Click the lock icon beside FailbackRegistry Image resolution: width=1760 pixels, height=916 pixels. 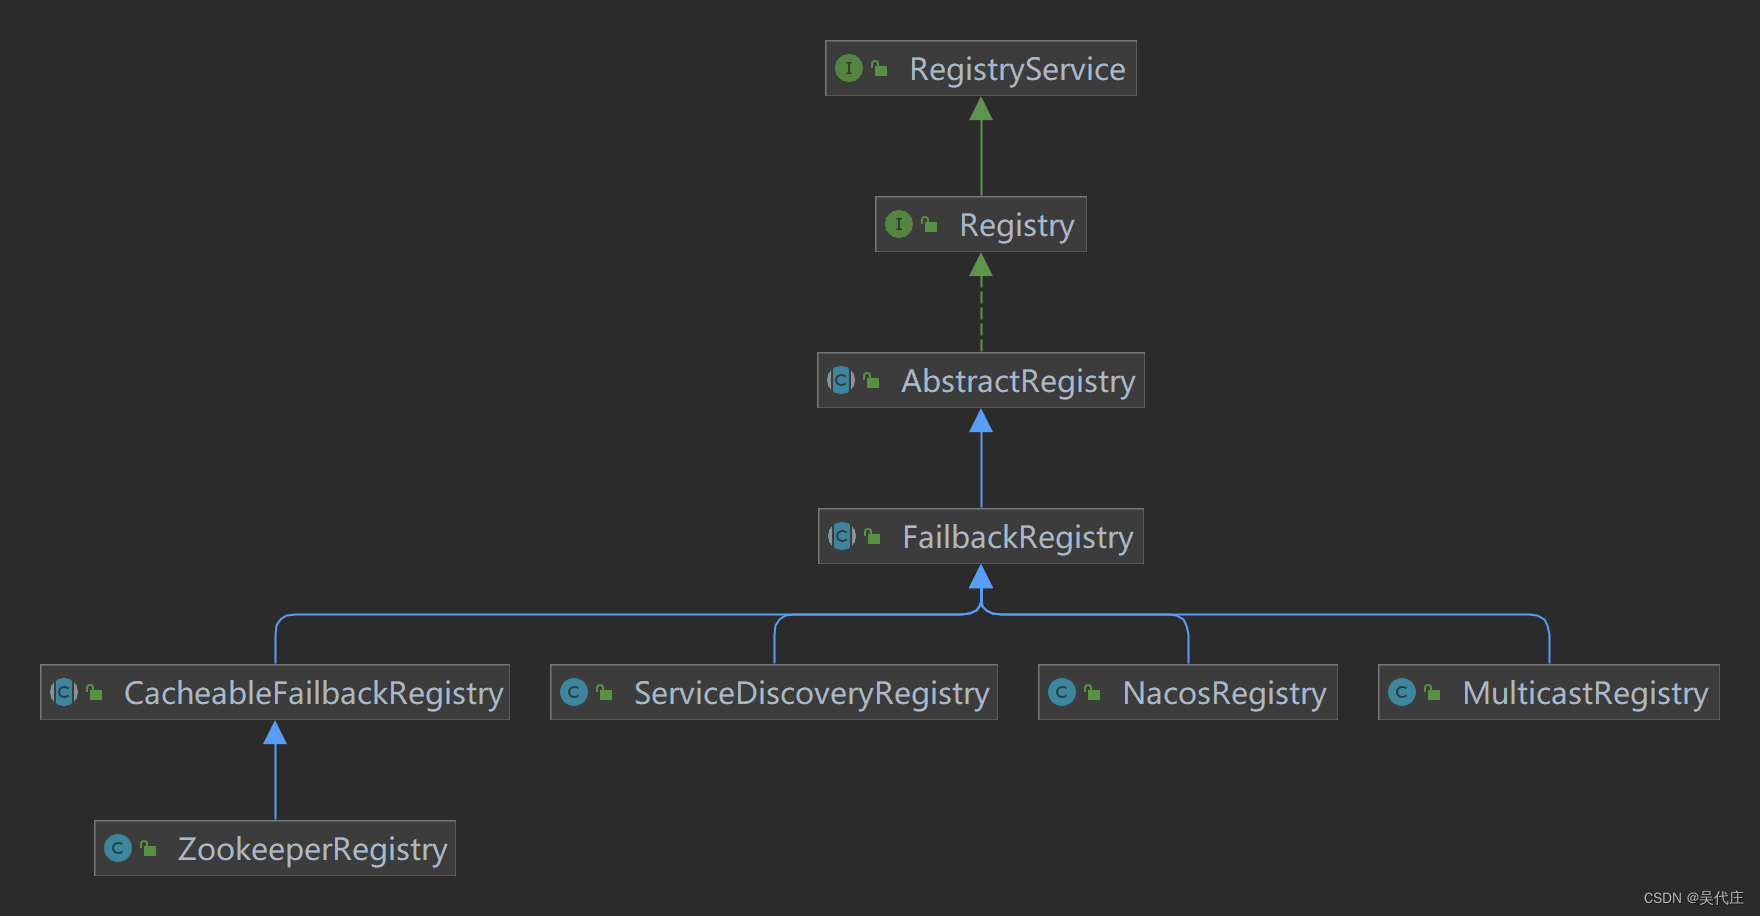click(x=872, y=536)
